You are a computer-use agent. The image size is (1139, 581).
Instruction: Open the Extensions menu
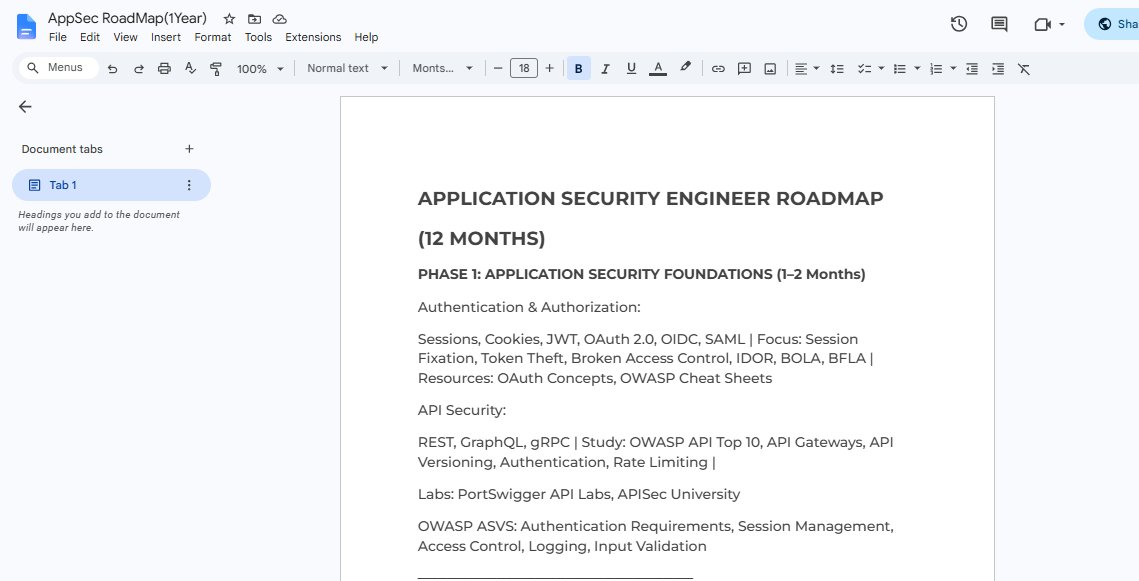pos(313,37)
